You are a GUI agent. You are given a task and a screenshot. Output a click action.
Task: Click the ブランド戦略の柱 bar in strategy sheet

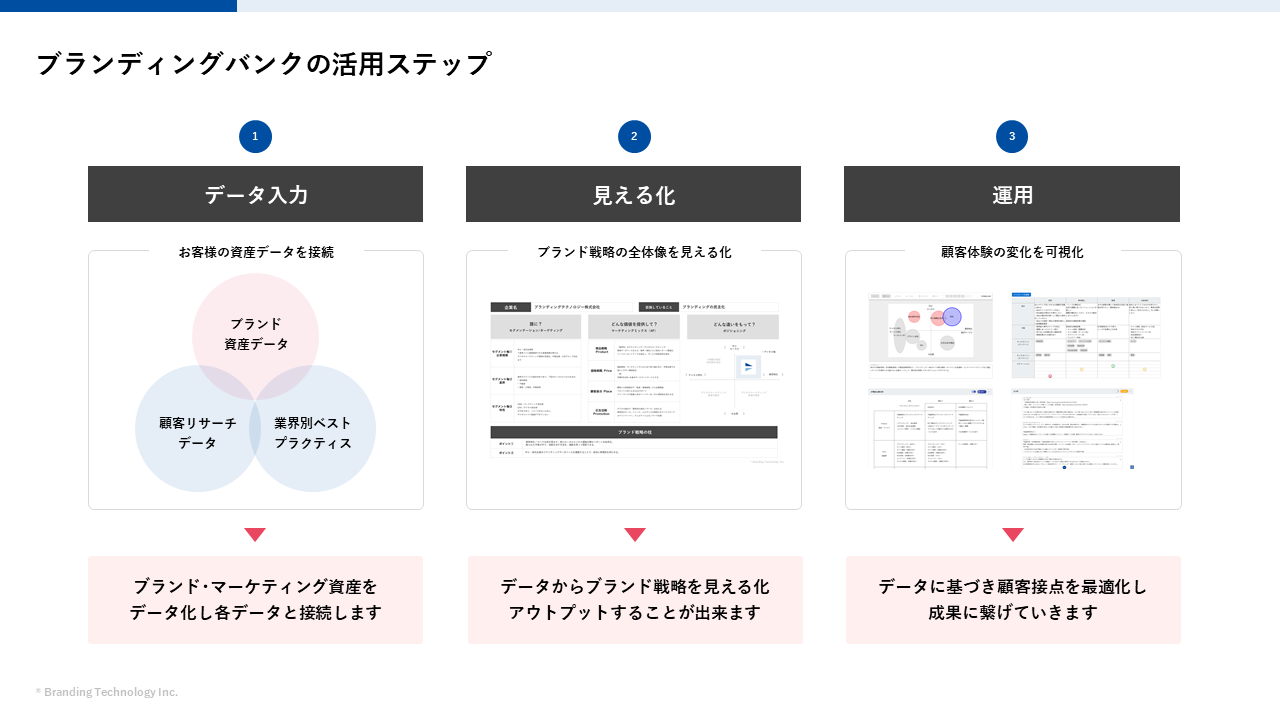(634, 432)
